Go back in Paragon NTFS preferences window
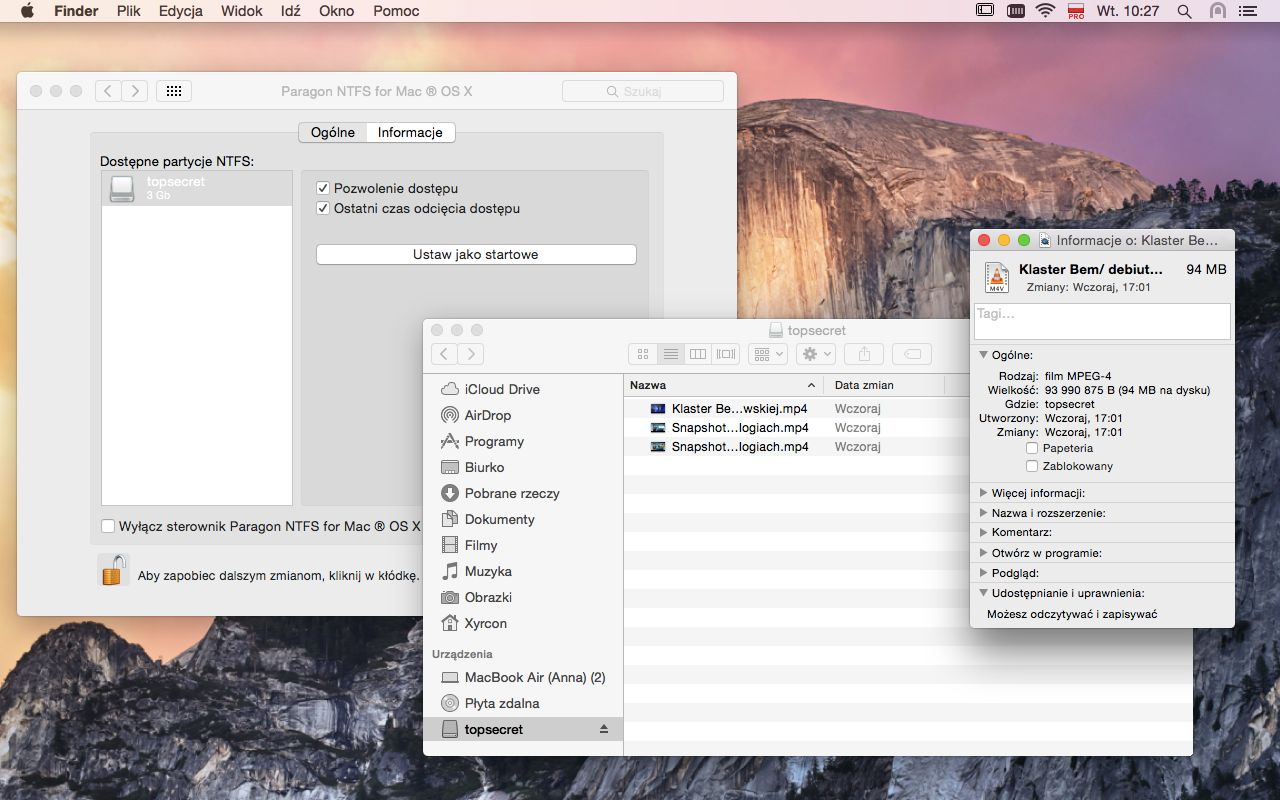 [108, 91]
